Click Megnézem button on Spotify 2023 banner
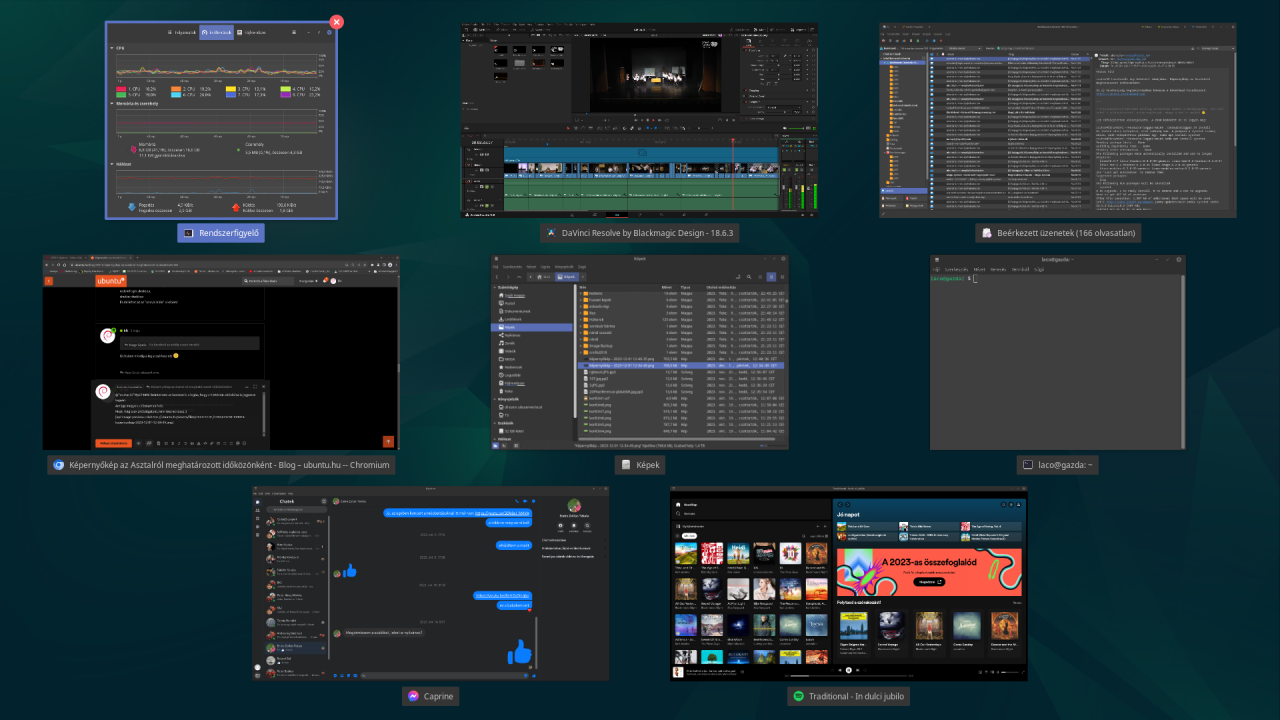Screen dimensions: 1280x720 pos(931,581)
